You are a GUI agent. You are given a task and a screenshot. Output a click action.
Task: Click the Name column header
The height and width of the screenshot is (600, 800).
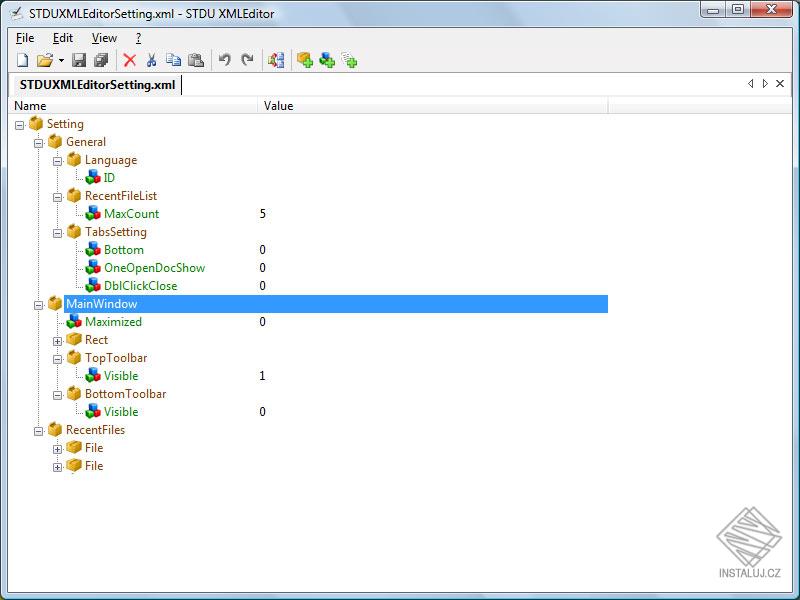click(x=135, y=106)
